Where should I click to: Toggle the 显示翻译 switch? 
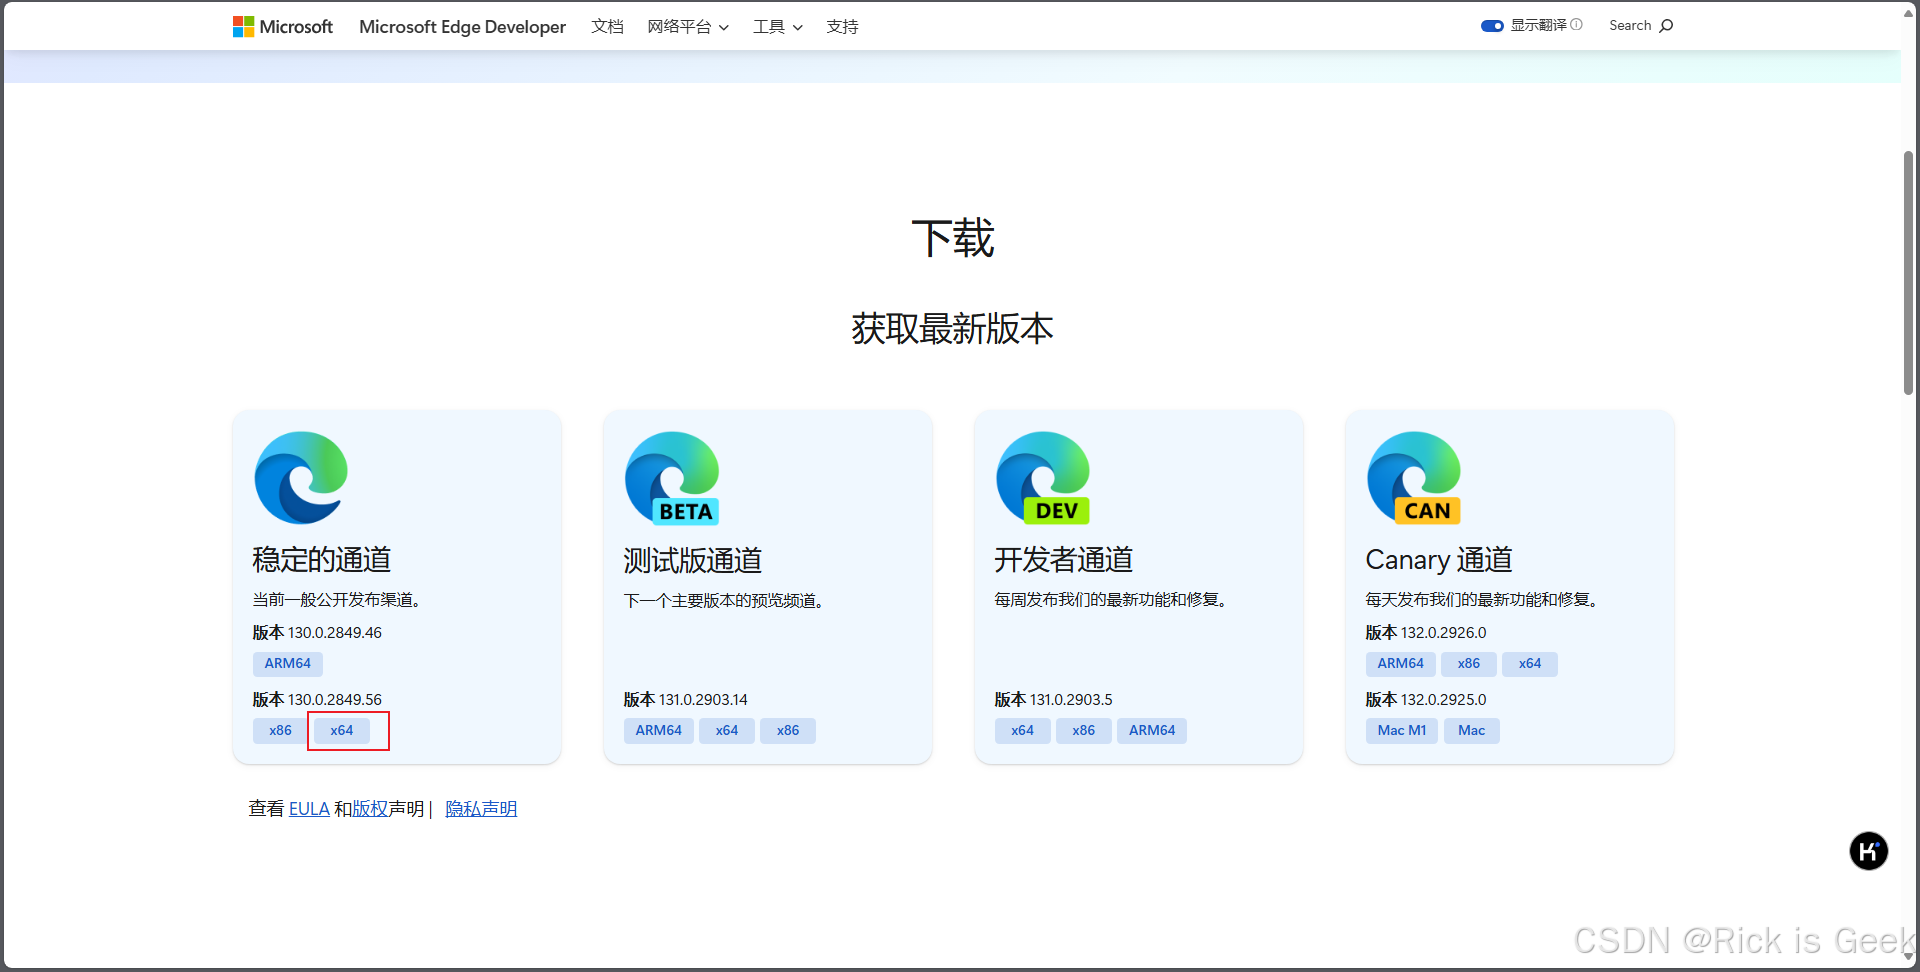click(x=1492, y=26)
